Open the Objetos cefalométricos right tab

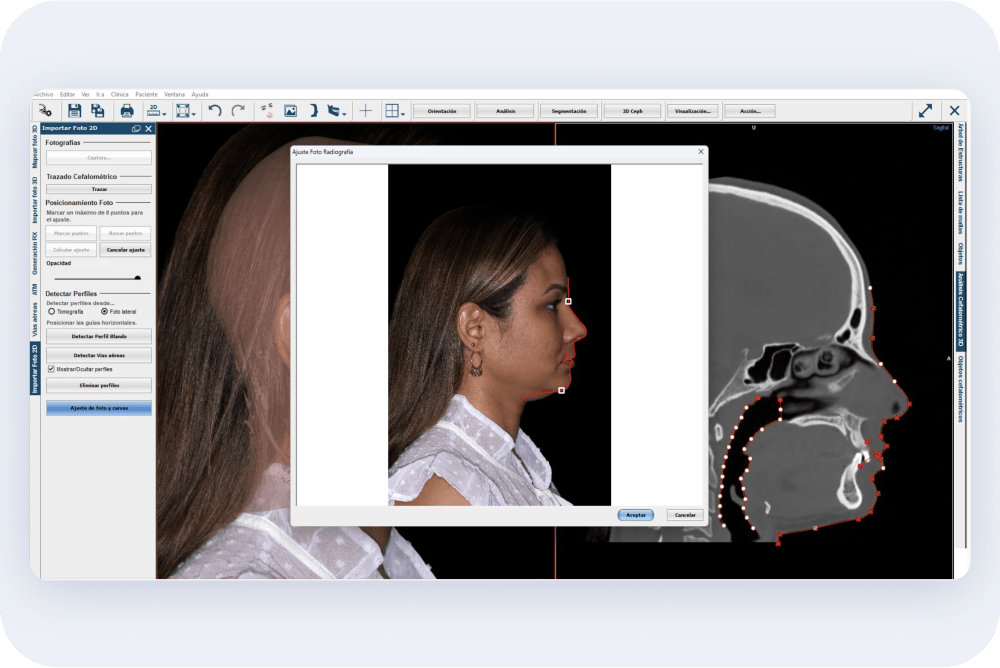tap(960, 389)
